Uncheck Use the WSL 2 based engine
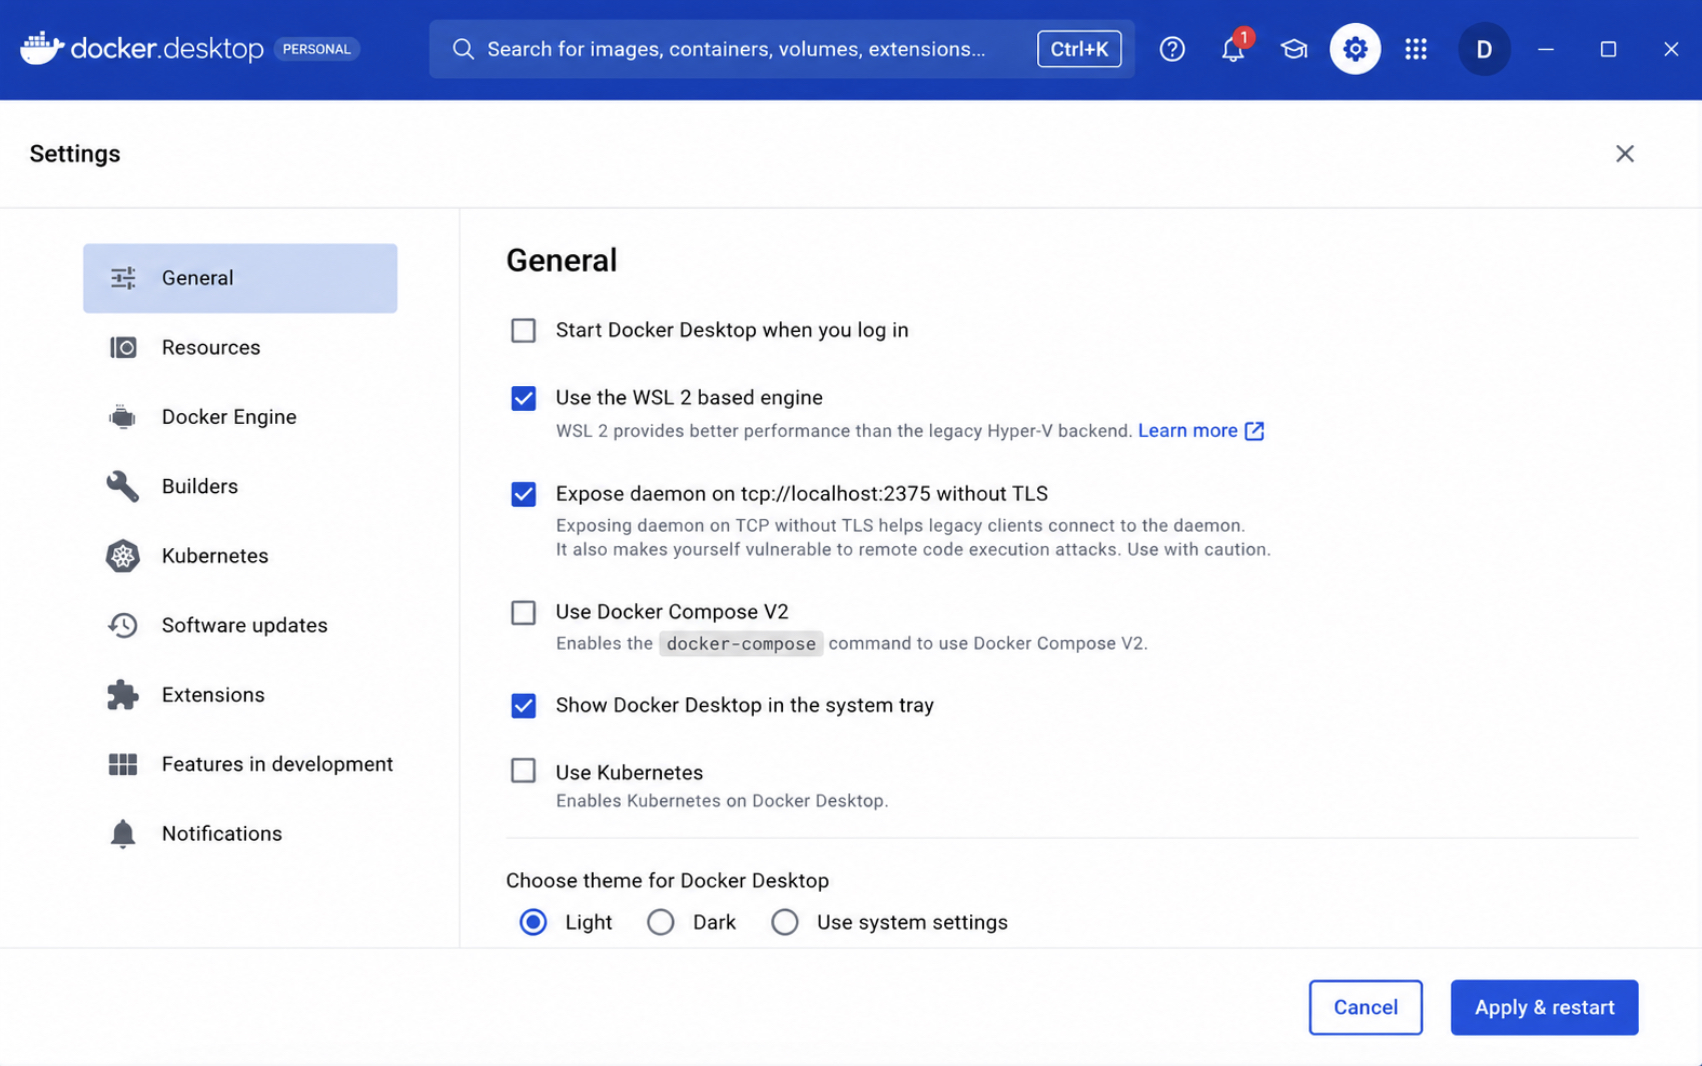1702x1066 pixels. (x=523, y=398)
